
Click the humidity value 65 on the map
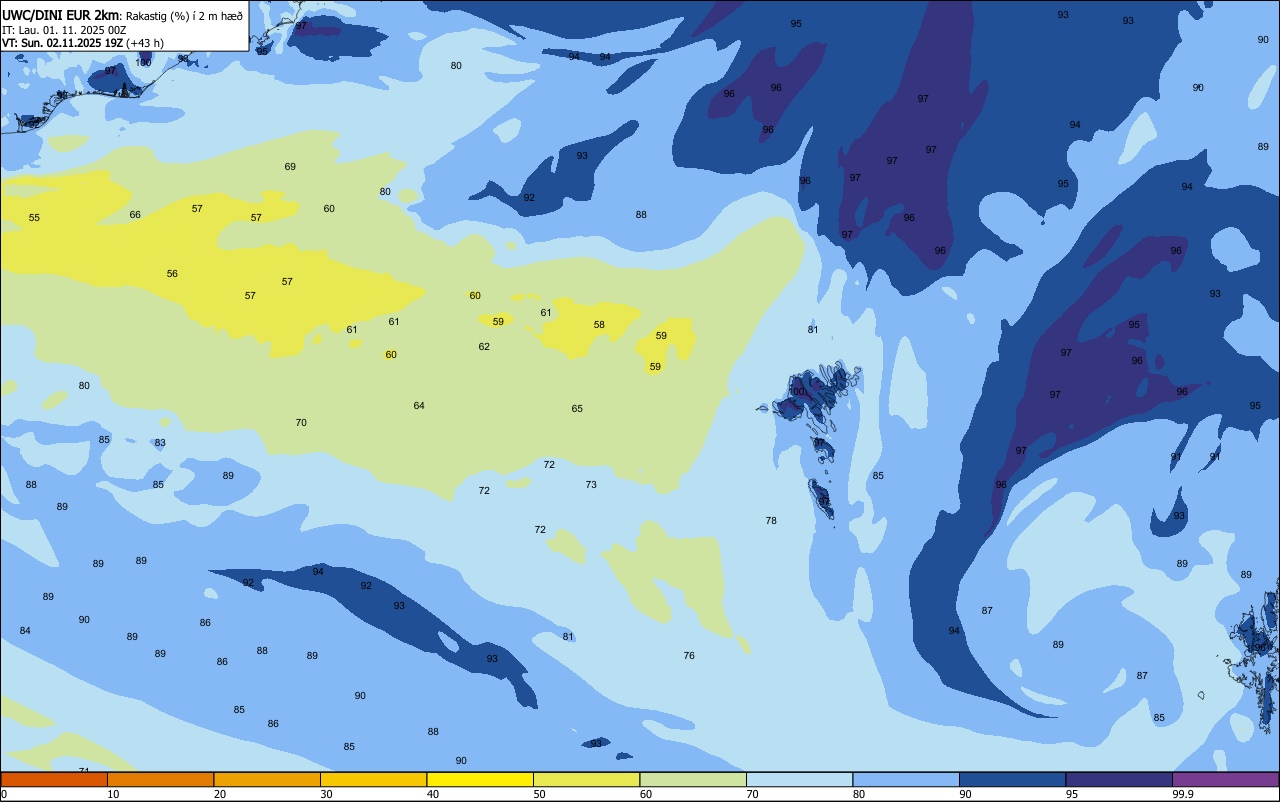[x=577, y=408]
